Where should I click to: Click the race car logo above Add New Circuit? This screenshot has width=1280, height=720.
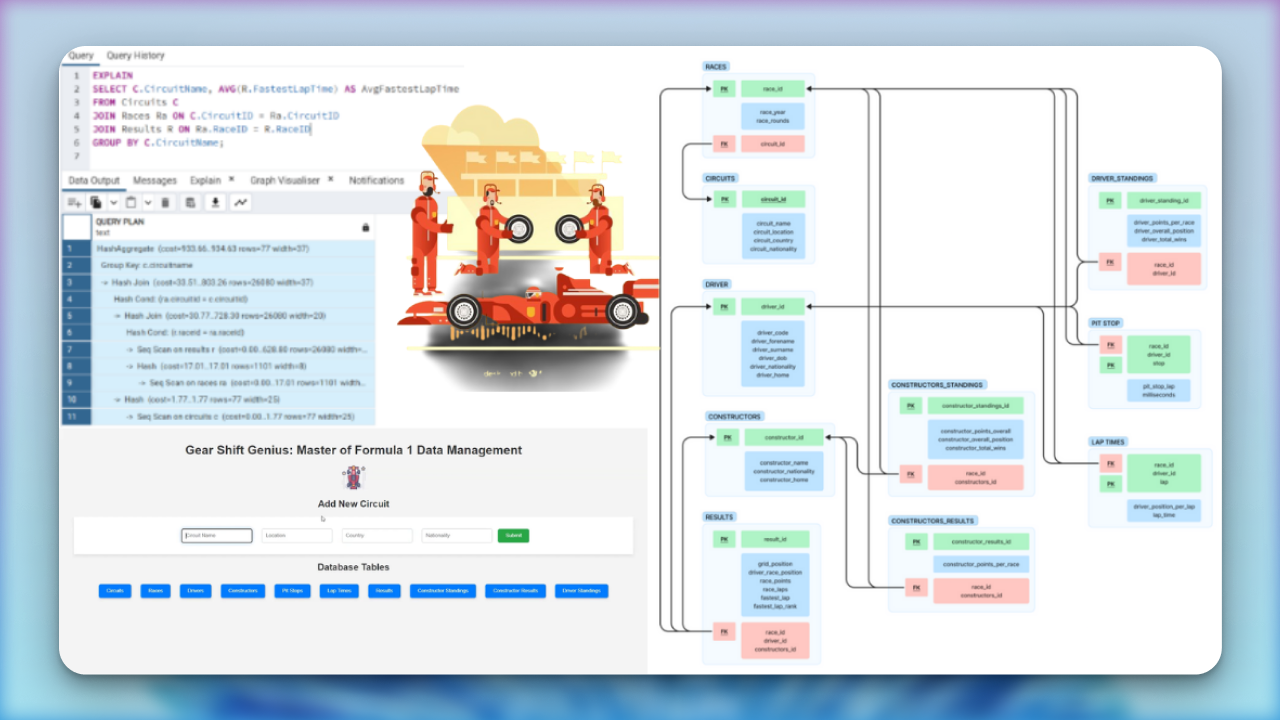(353, 477)
